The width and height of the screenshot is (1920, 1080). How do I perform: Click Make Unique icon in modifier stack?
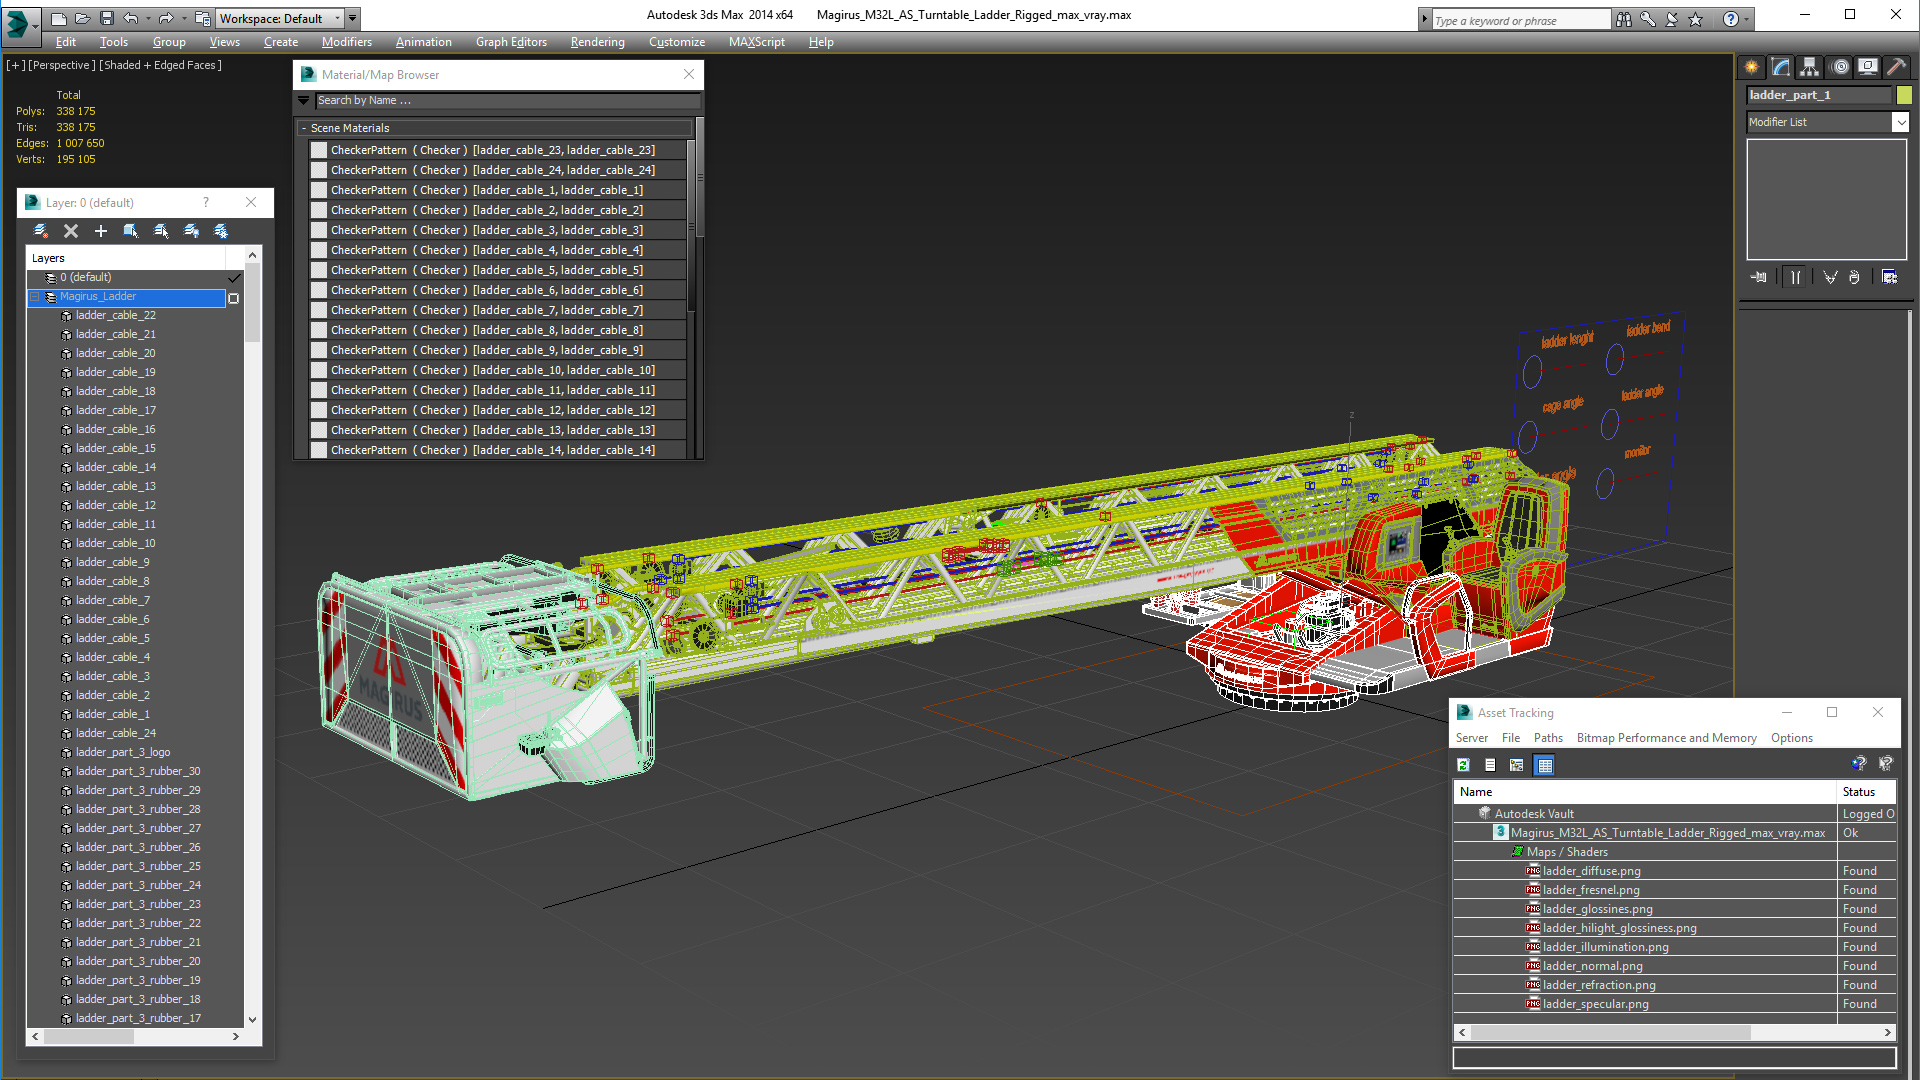point(1830,277)
